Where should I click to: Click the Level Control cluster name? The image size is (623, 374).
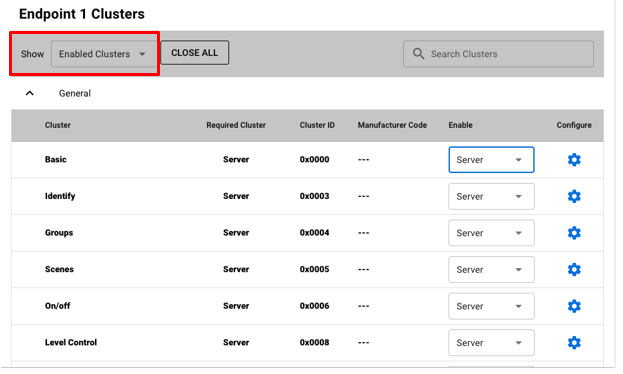pyautogui.click(x=71, y=343)
